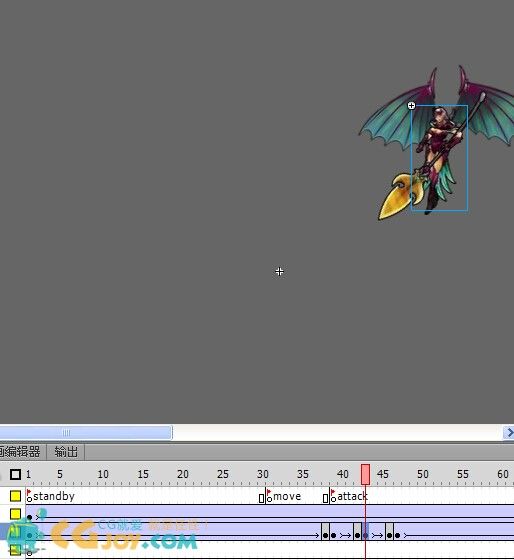Jump to frame 25 on the ruler
This screenshot has height=560, width=514.
pyautogui.click(x=223, y=474)
